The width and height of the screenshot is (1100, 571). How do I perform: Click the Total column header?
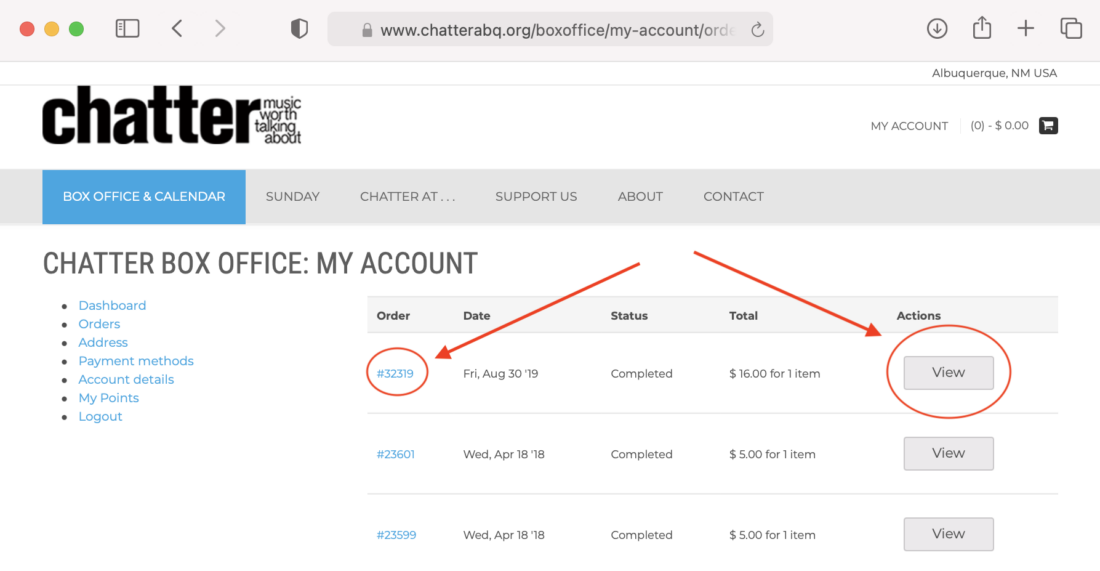pos(743,316)
